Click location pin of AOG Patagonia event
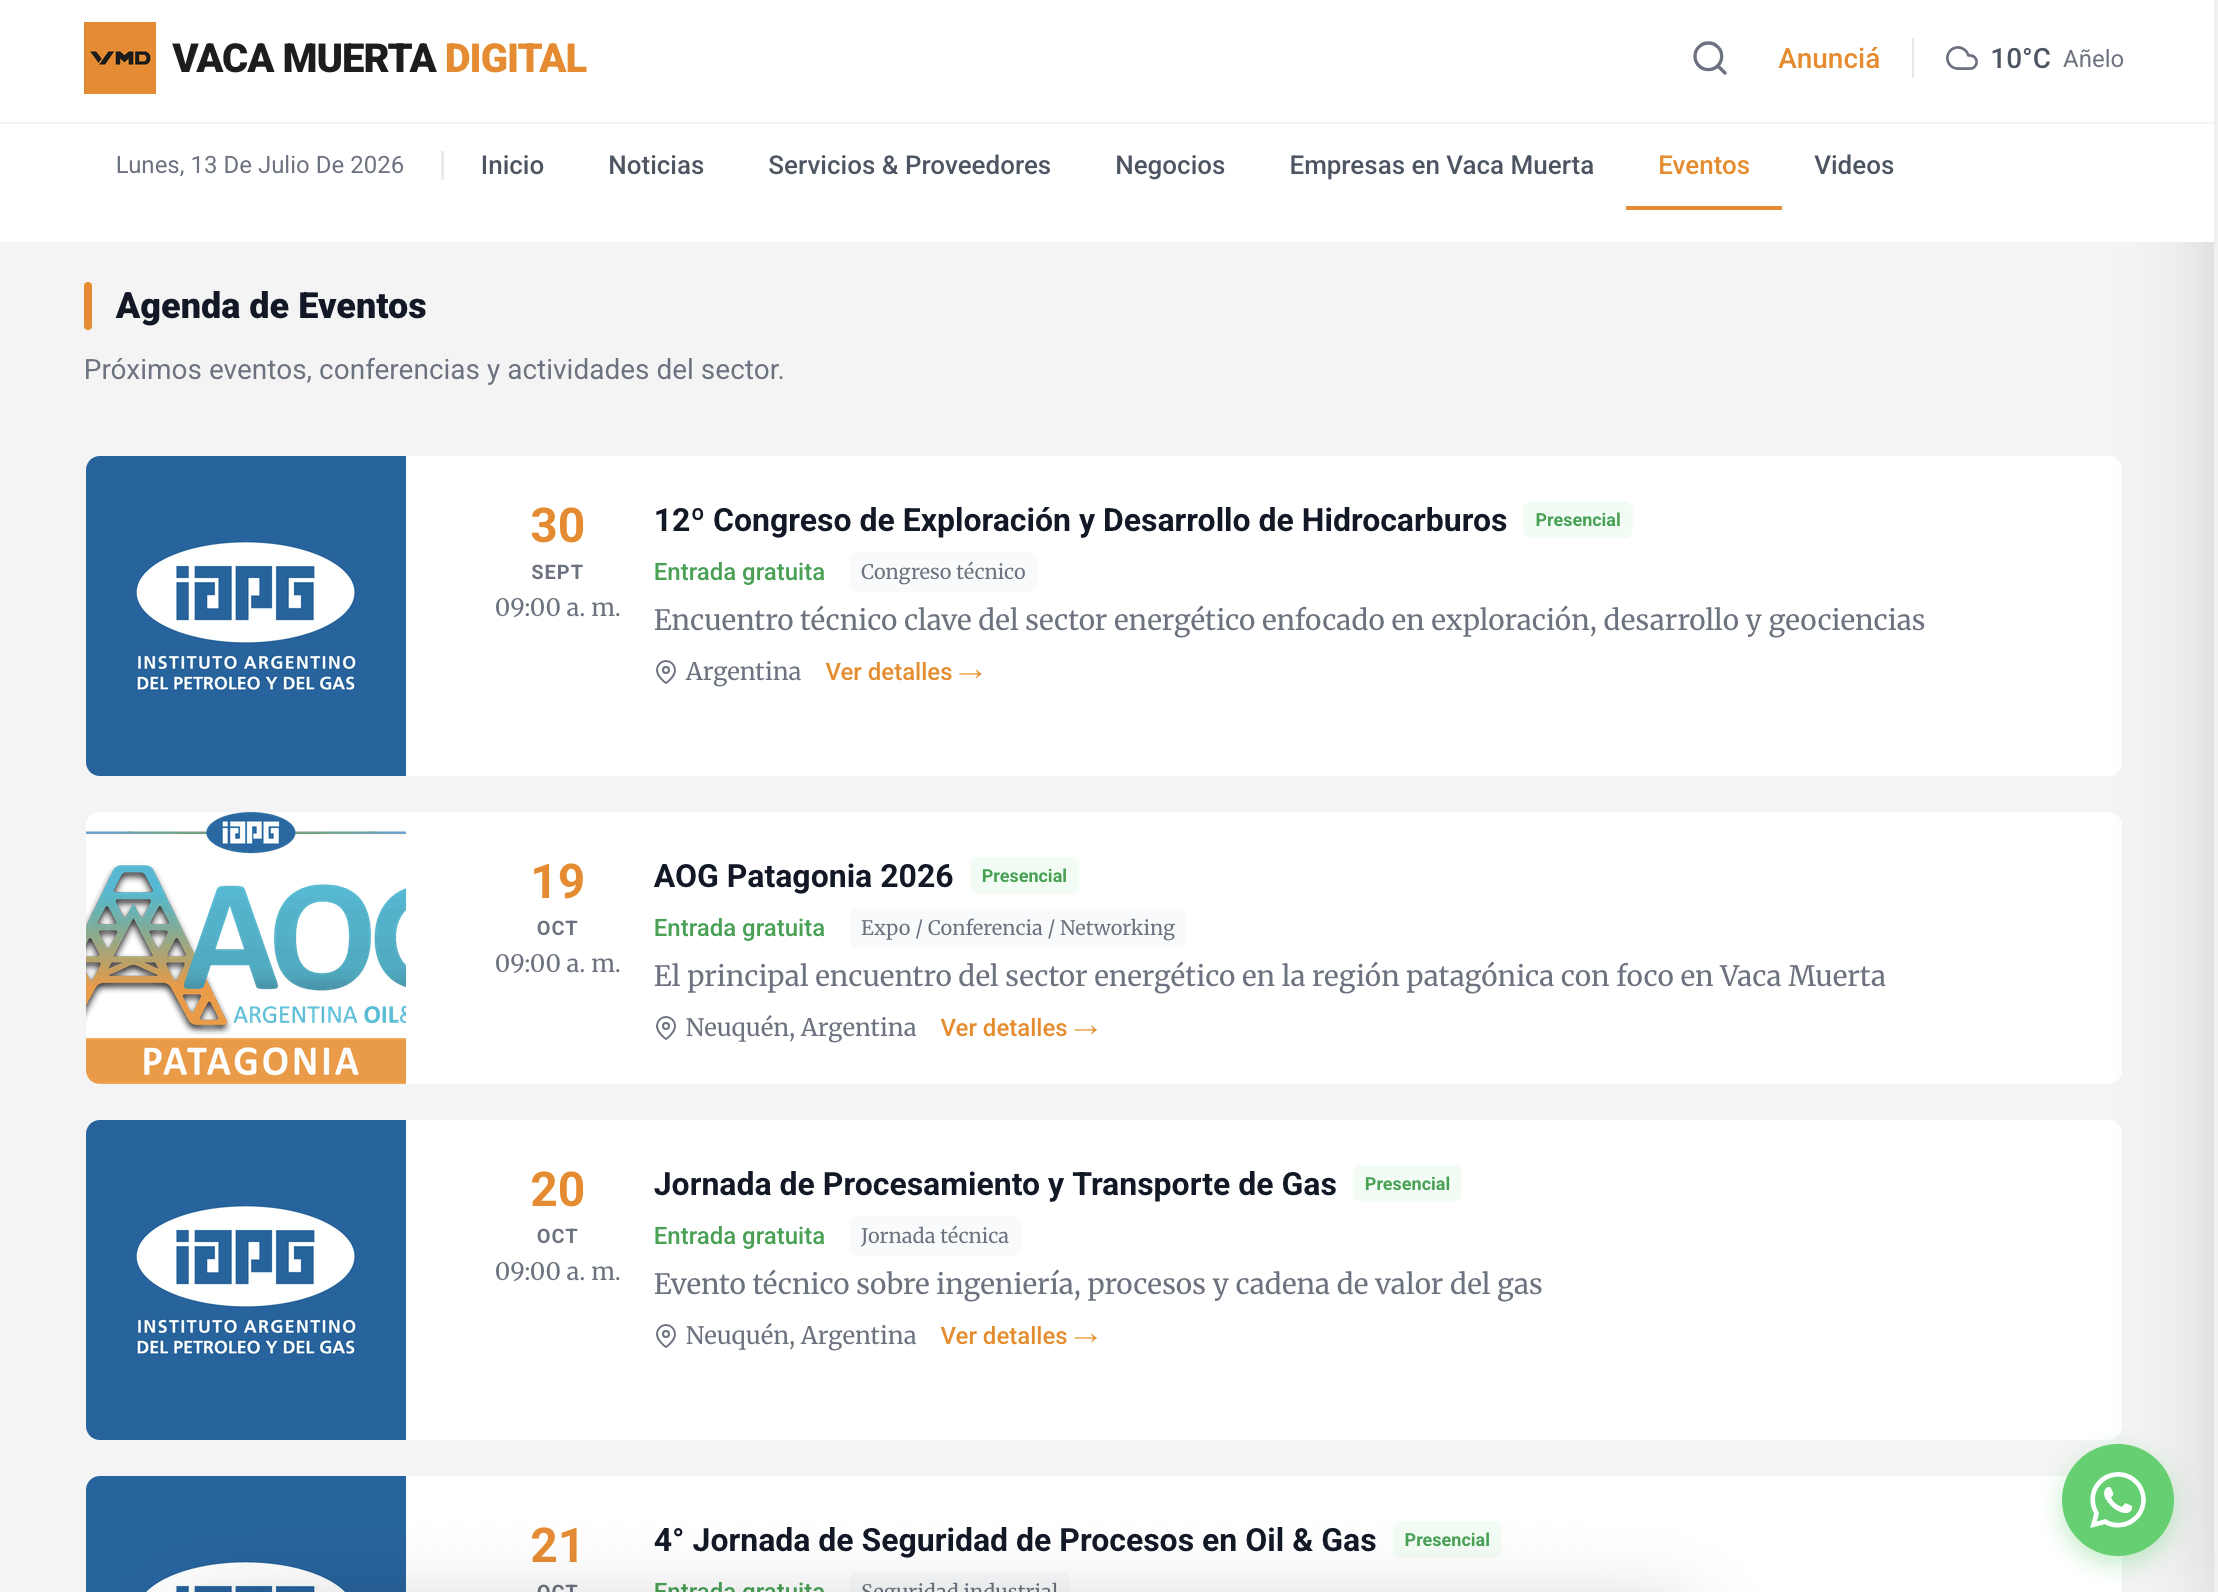Viewport: 2218px width, 1592px height. pyautogui.click(x=665, y=1028)
